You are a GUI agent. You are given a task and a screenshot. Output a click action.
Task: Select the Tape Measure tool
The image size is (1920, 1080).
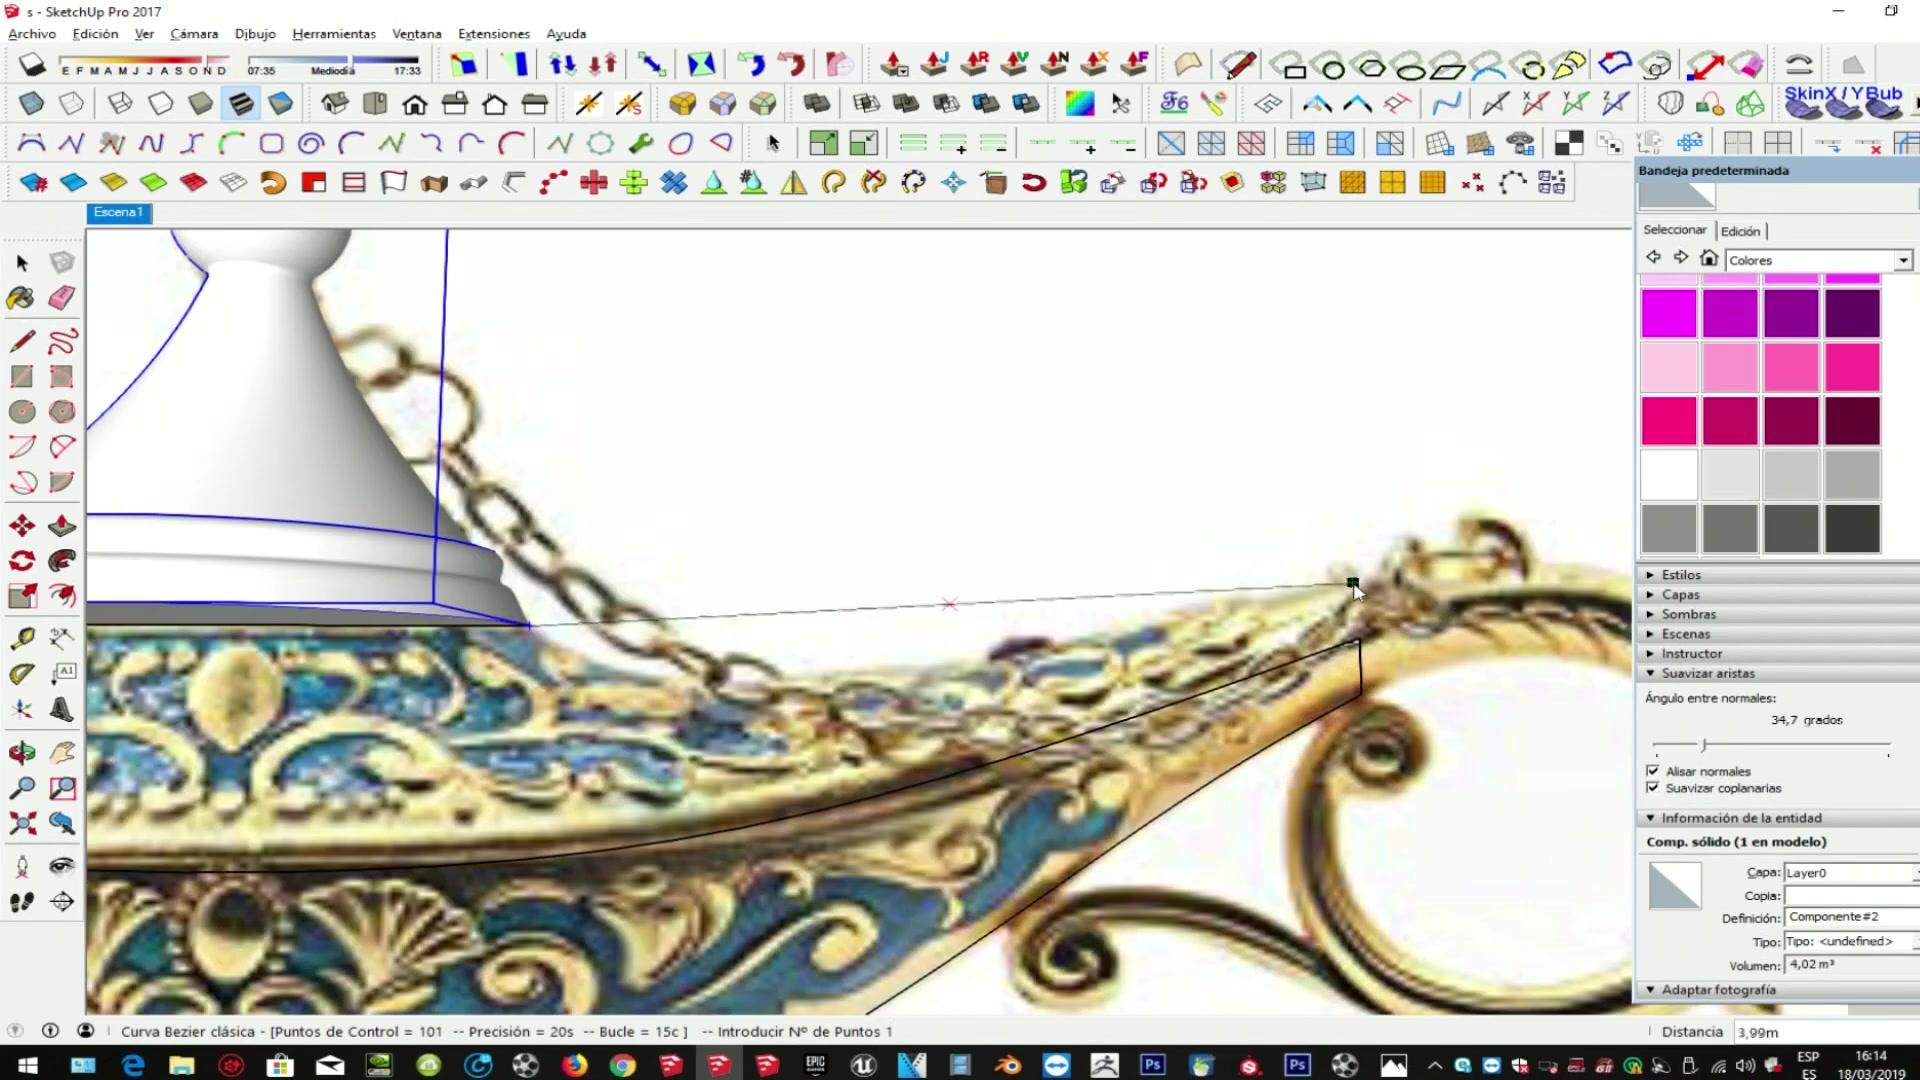[22, 638]
